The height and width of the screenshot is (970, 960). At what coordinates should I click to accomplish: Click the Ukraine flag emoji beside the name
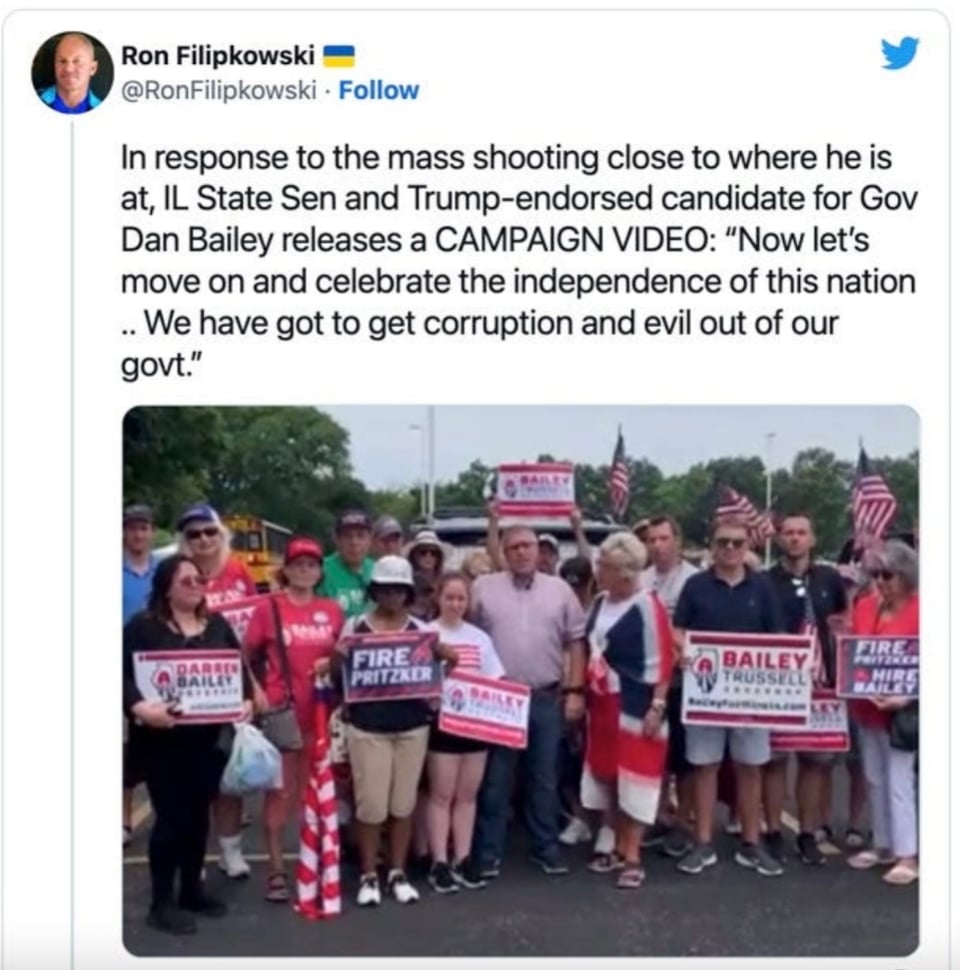(339, 56)
